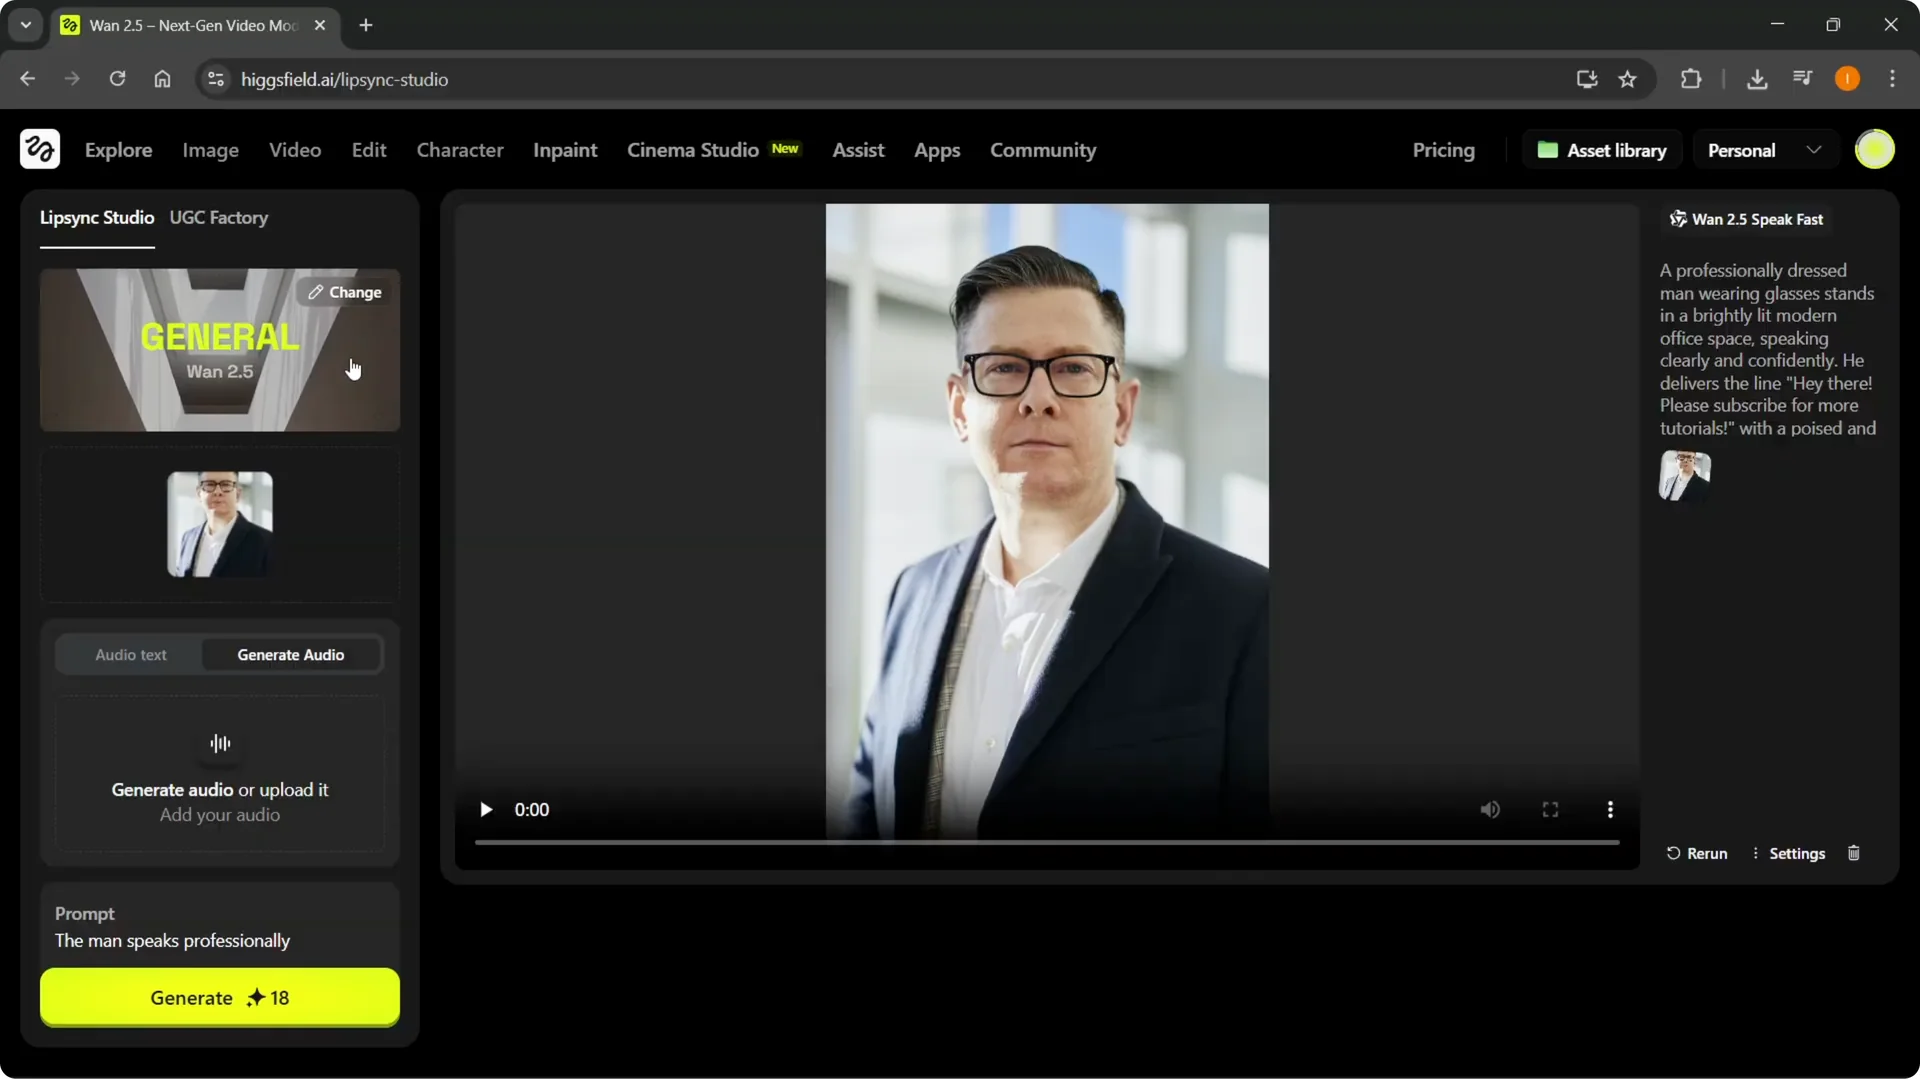
Task: Open the Asset library folder icon
Action: point(1548,149)
